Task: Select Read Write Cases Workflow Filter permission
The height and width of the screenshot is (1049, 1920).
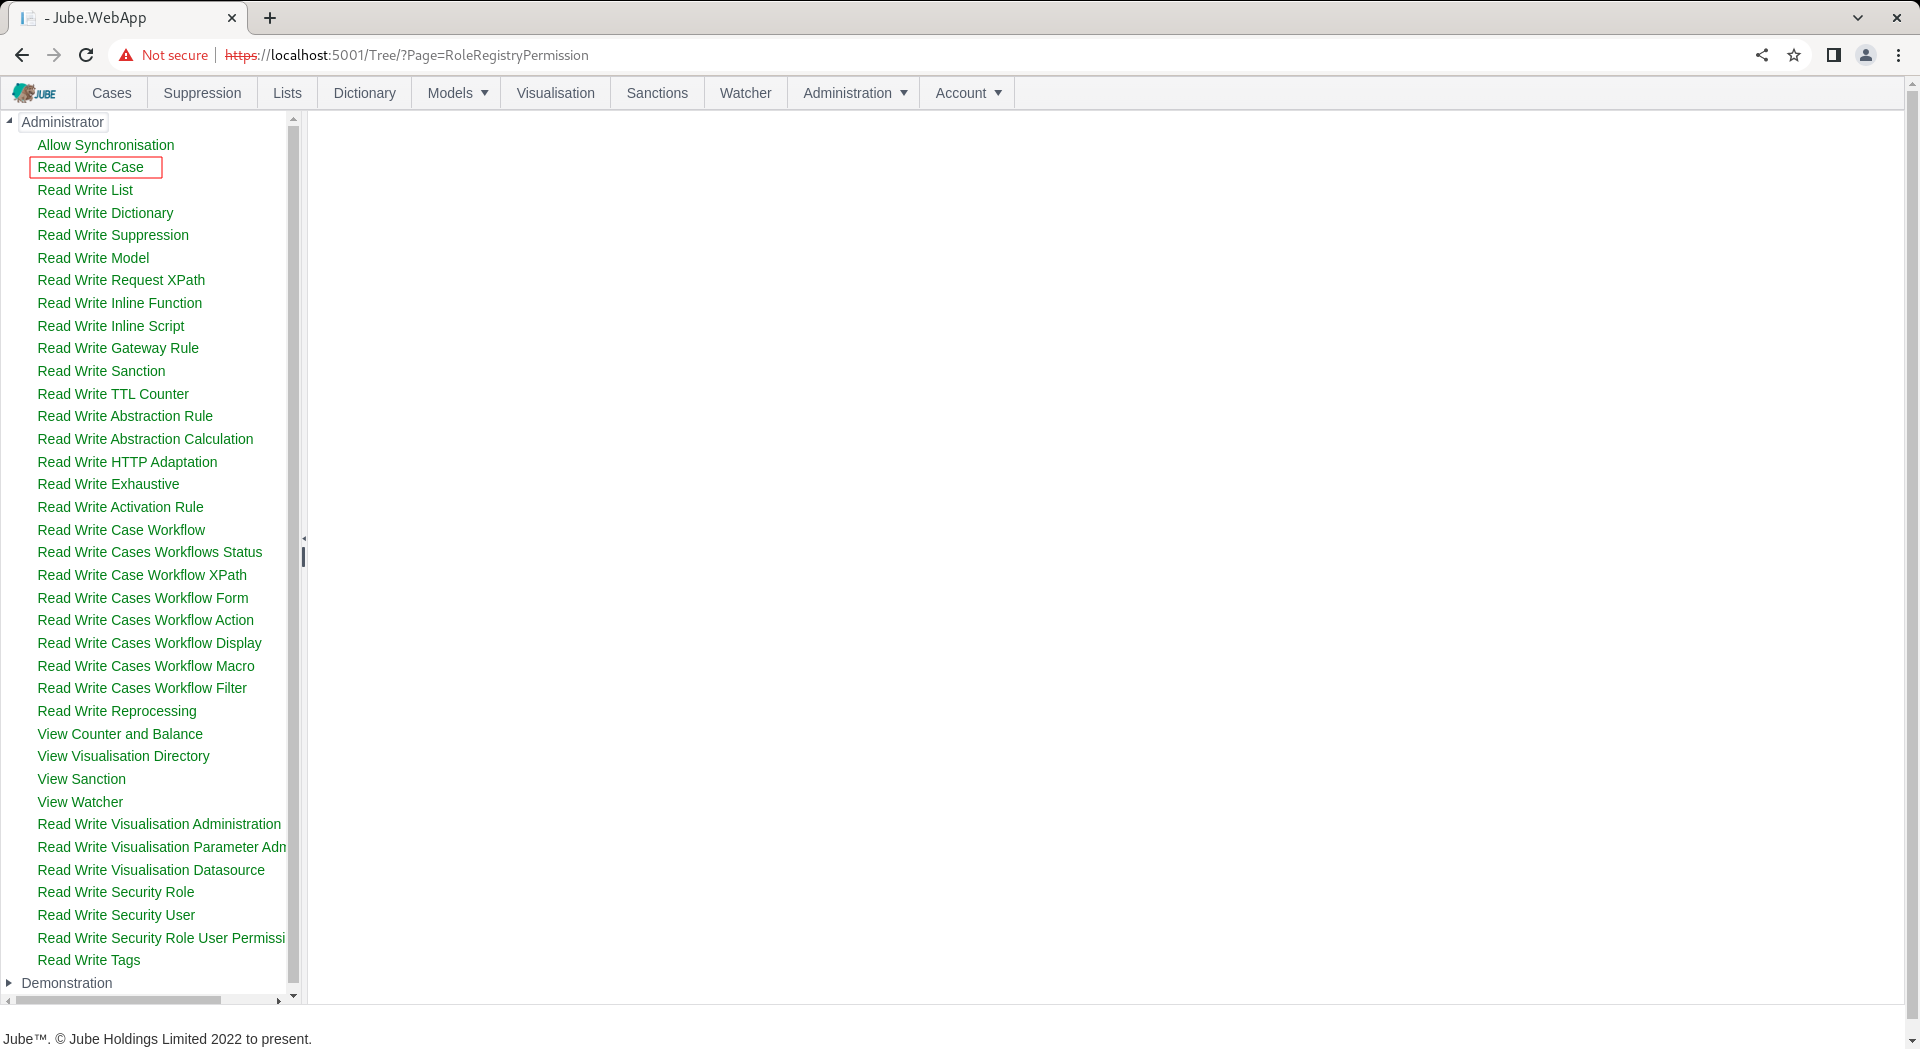Action: (x=142, y=688)
